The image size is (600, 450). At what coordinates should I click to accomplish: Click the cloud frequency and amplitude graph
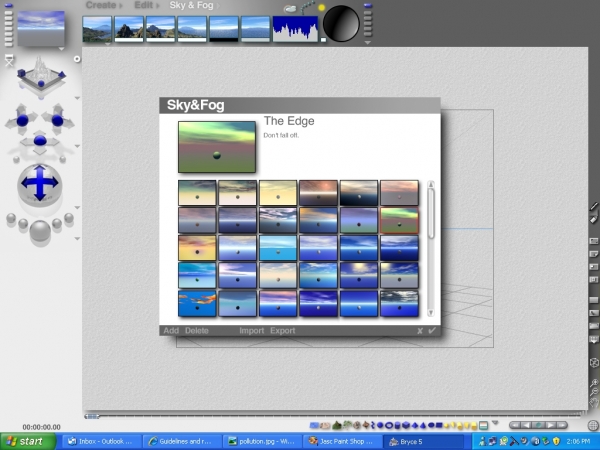tap(295, 28)
